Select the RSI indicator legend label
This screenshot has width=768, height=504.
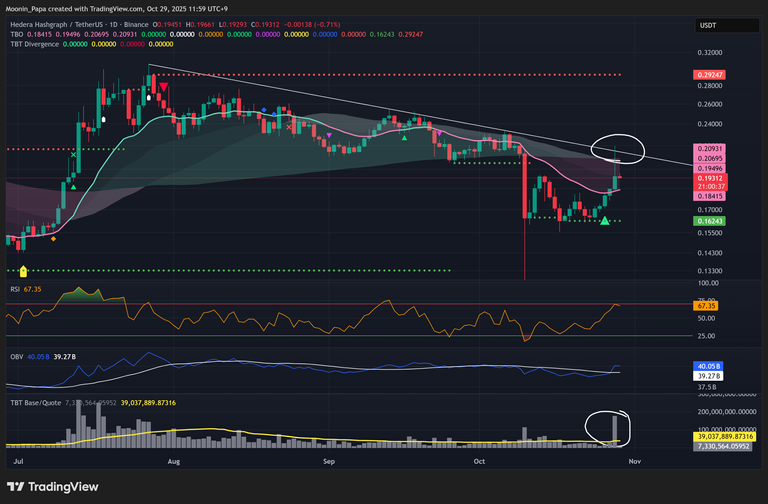click(x=13, y=290)
